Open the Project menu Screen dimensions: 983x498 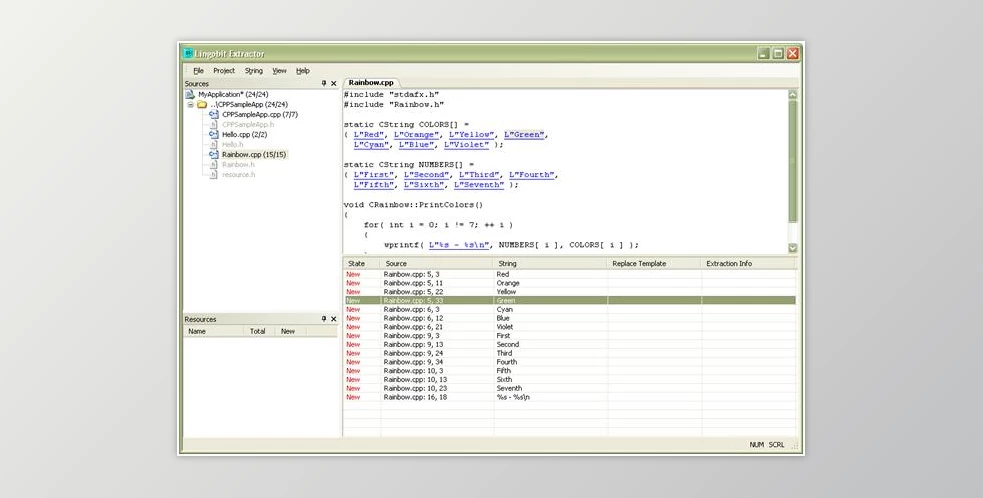pyautogui.click(x=224, y=71)
